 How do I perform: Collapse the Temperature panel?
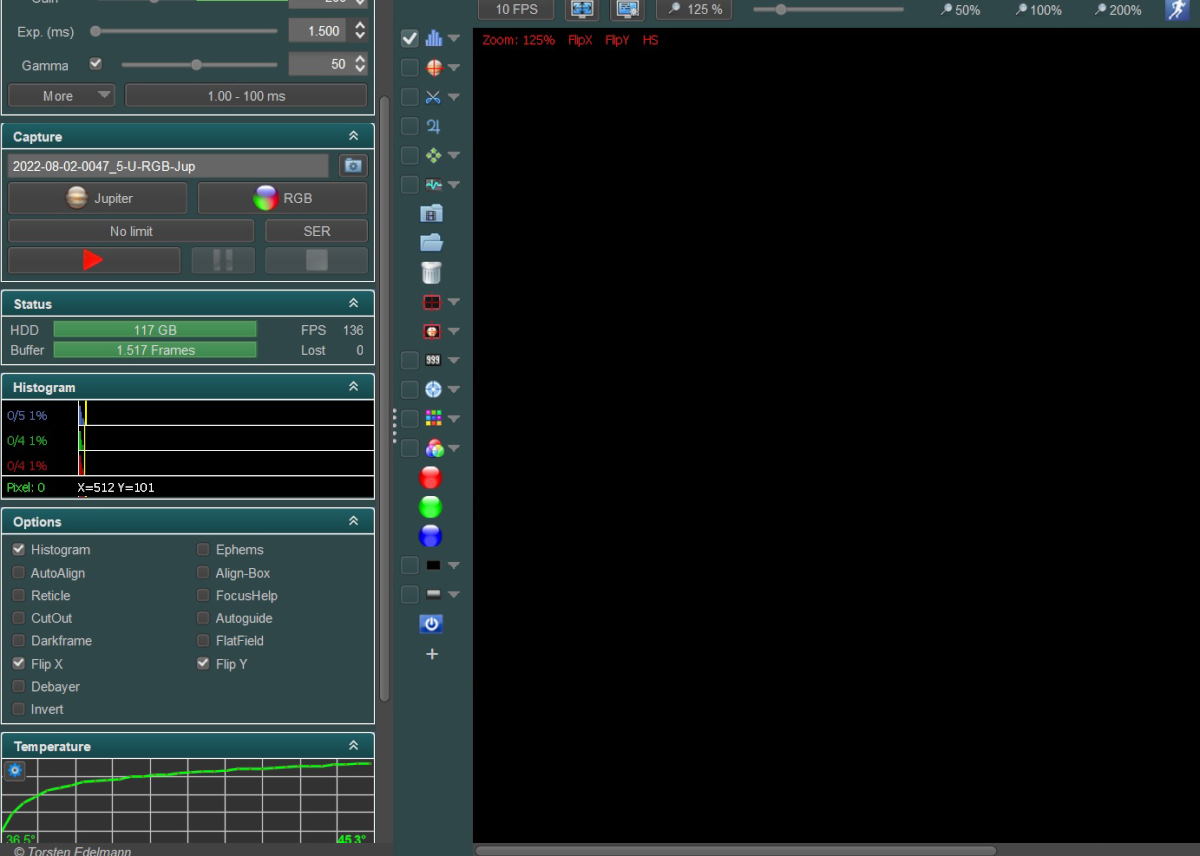point(353,746)
